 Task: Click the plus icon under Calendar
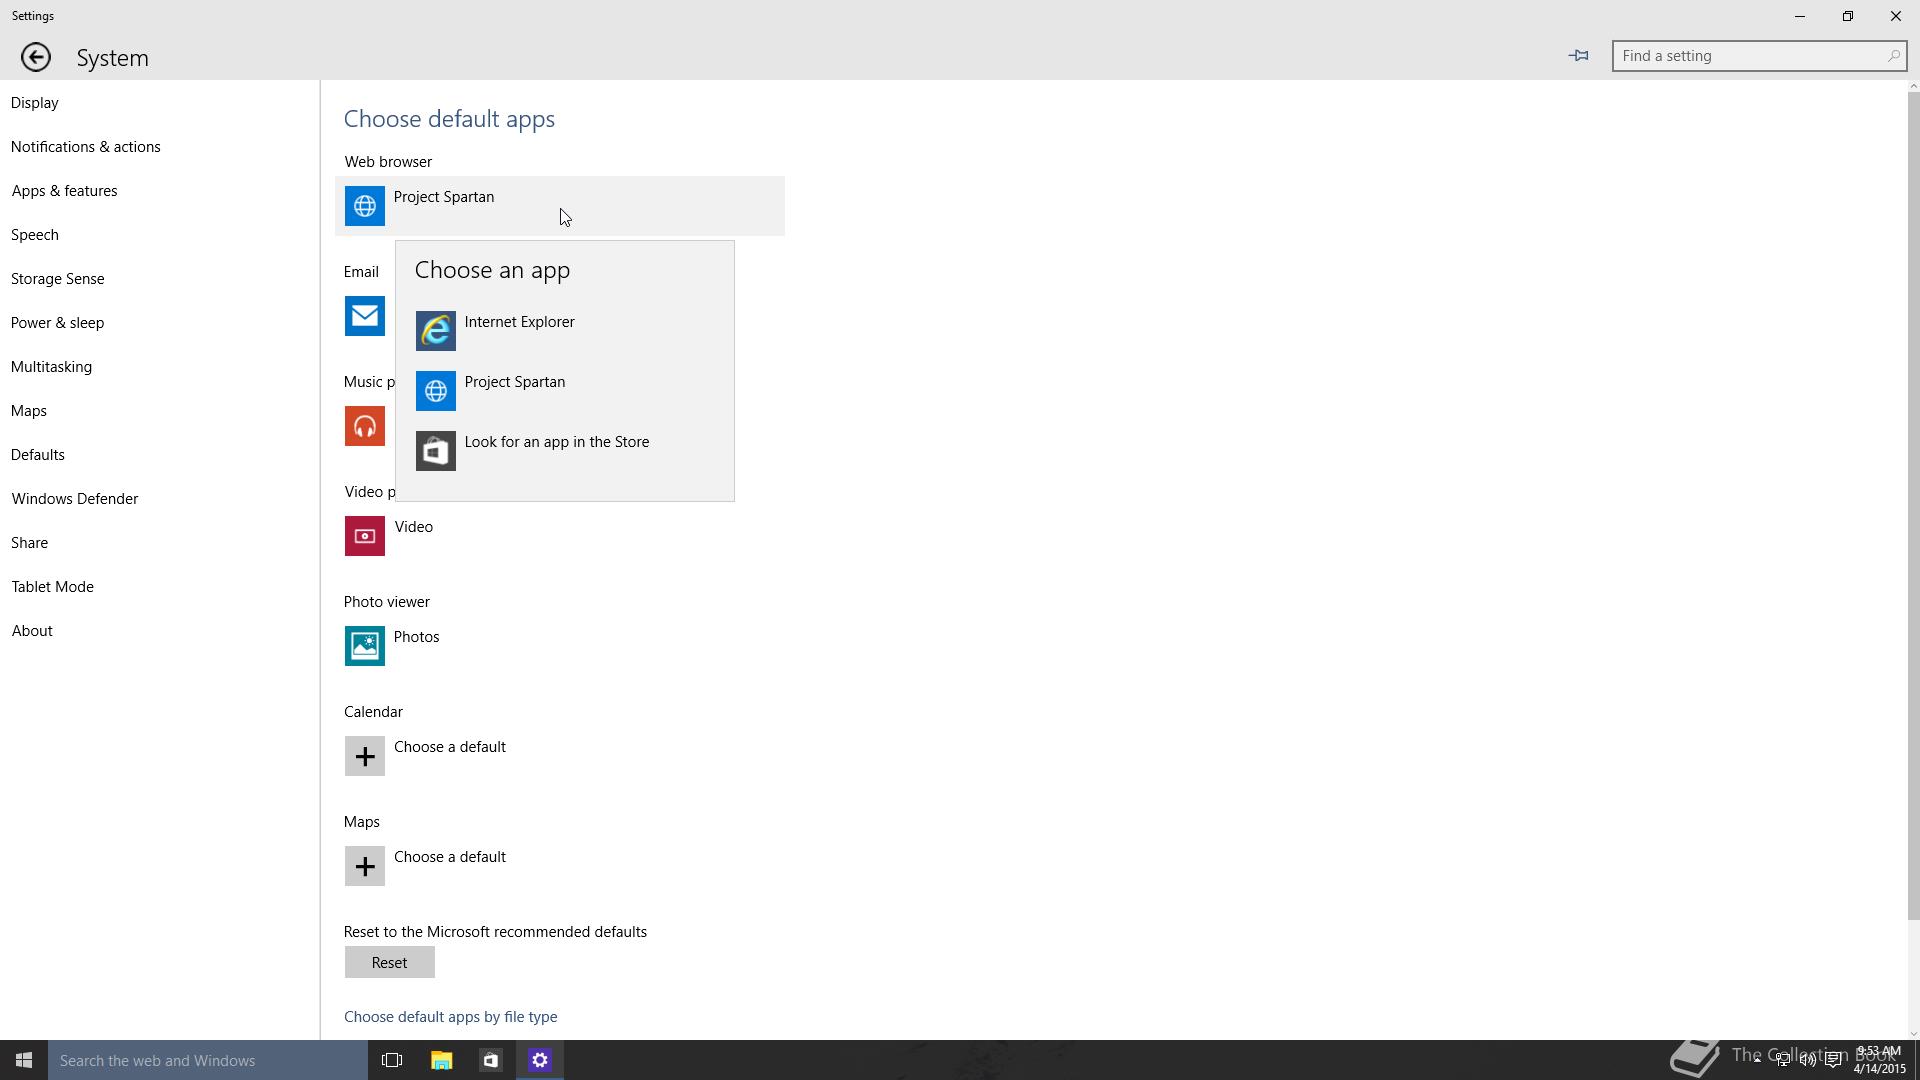[365, 756]
